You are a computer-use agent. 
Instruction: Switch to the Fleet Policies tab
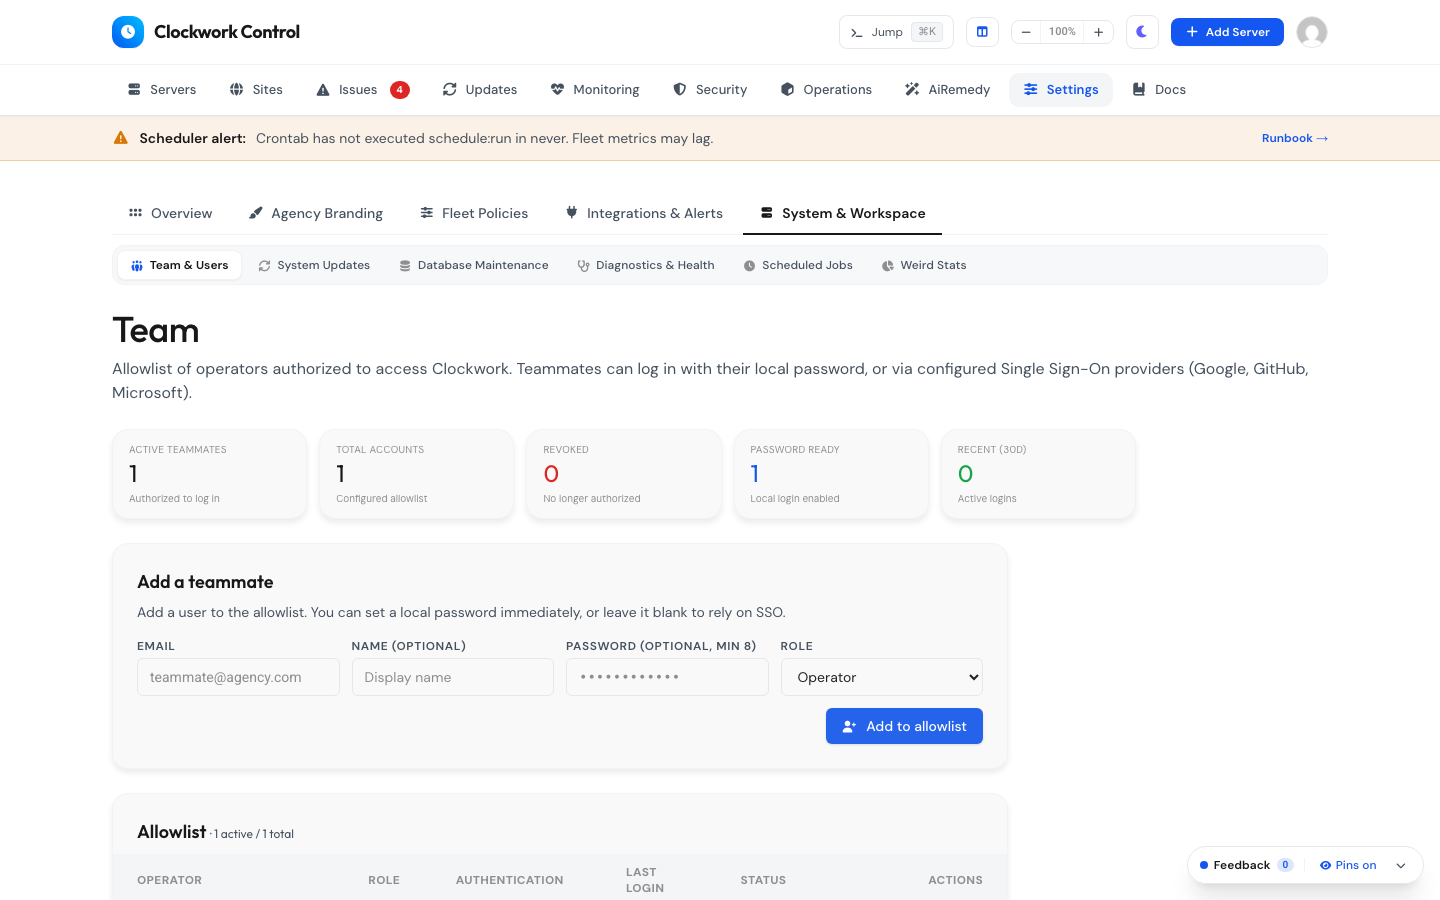[474, 213]
